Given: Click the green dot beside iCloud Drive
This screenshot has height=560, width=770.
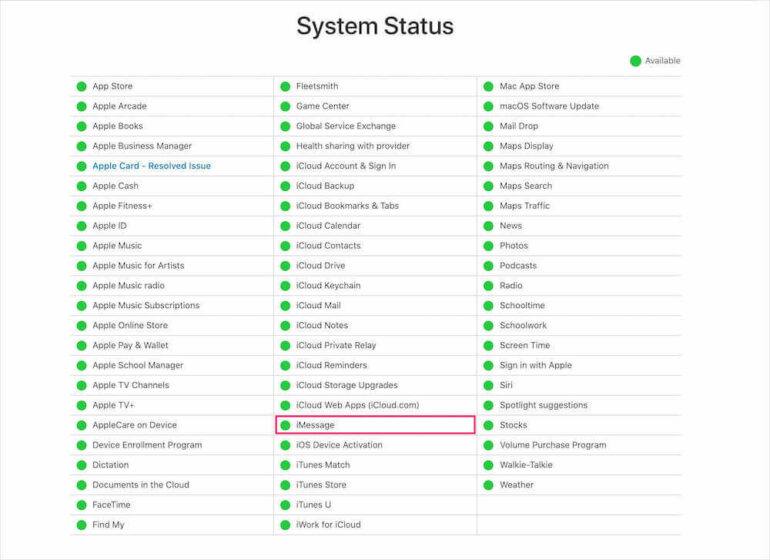Looking at the screenshot, I should (285, 265).
